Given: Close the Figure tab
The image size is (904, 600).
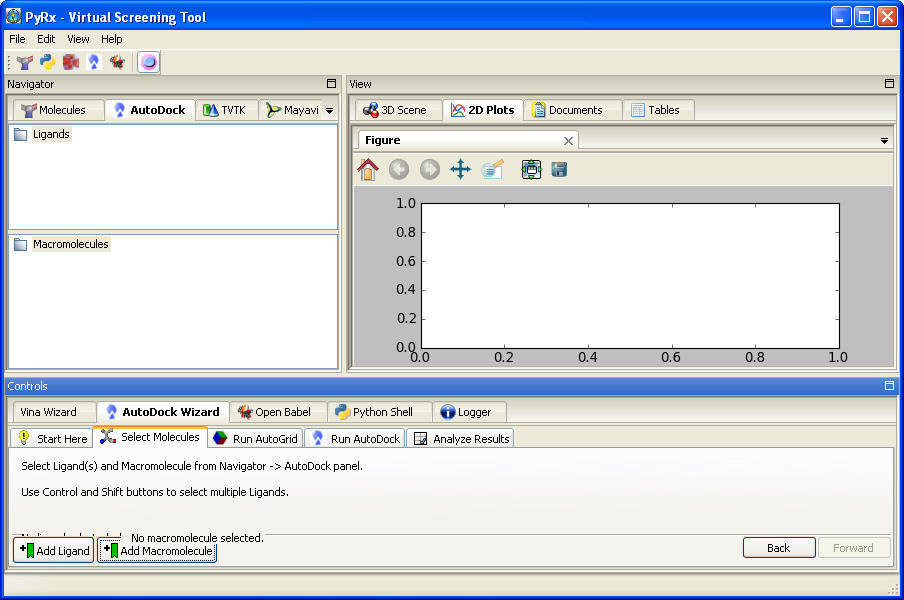Looking at the screenshot, I should 568,141.
